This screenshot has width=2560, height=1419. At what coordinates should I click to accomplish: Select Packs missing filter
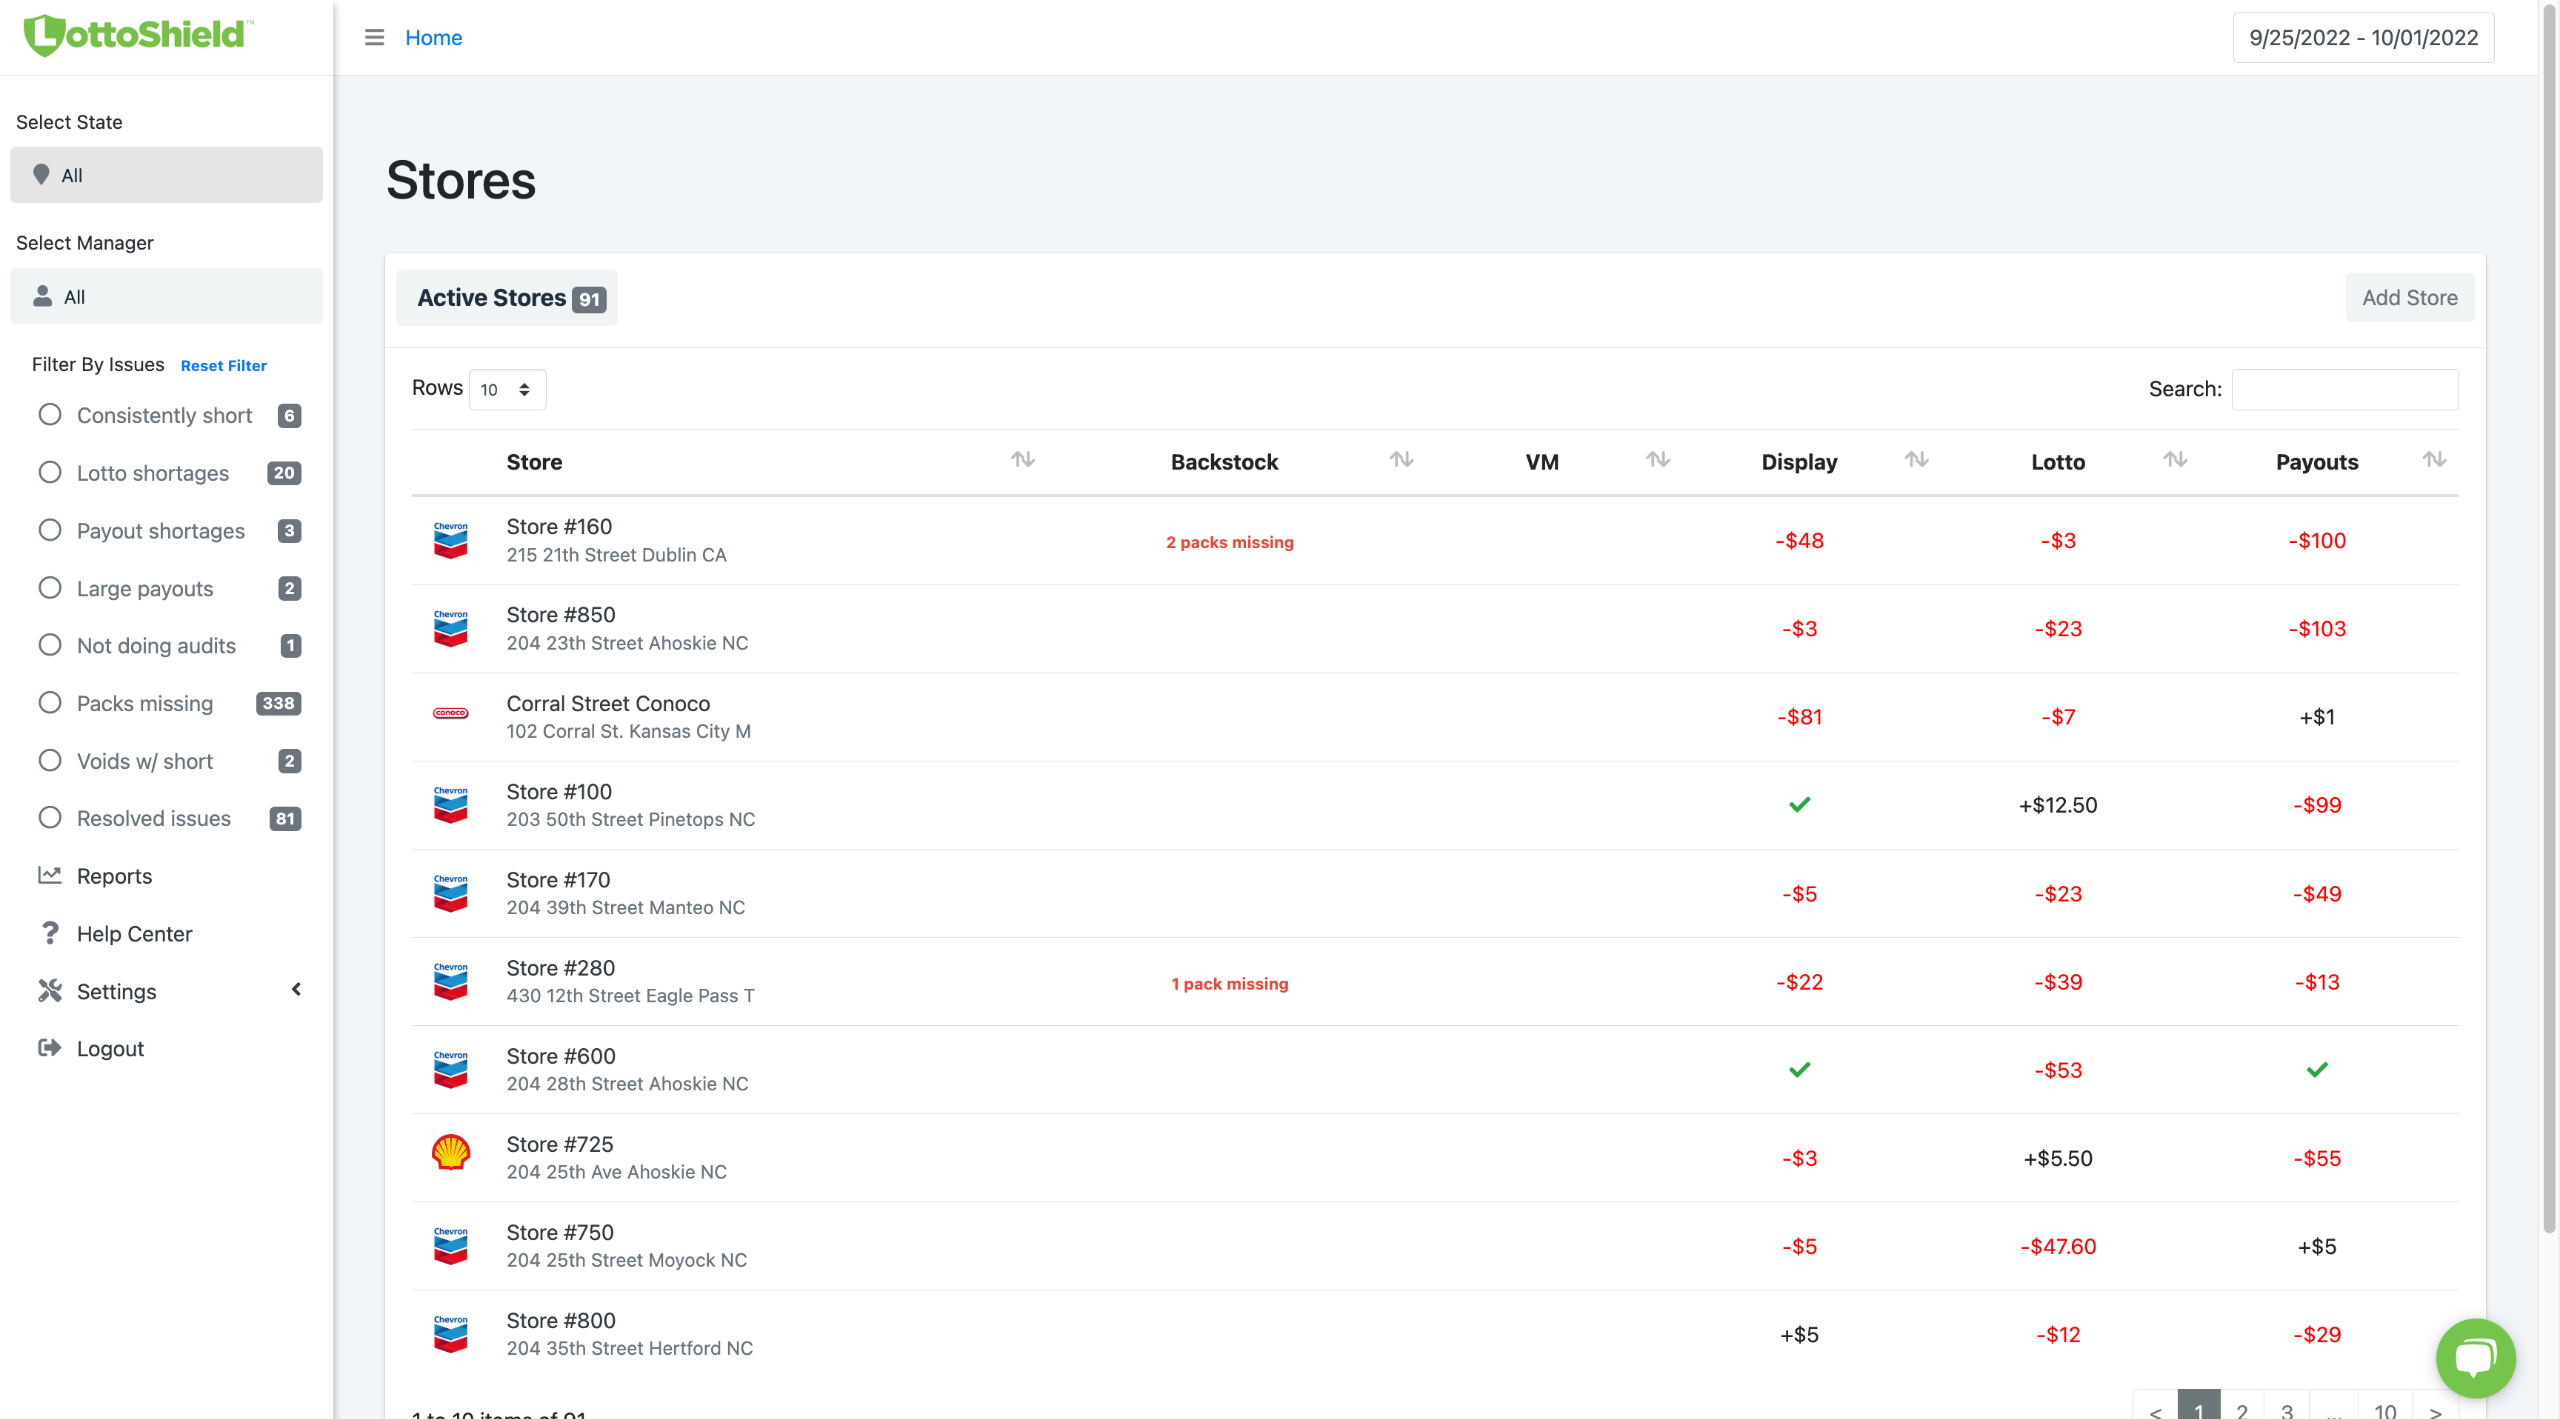[x=50, y=703]
